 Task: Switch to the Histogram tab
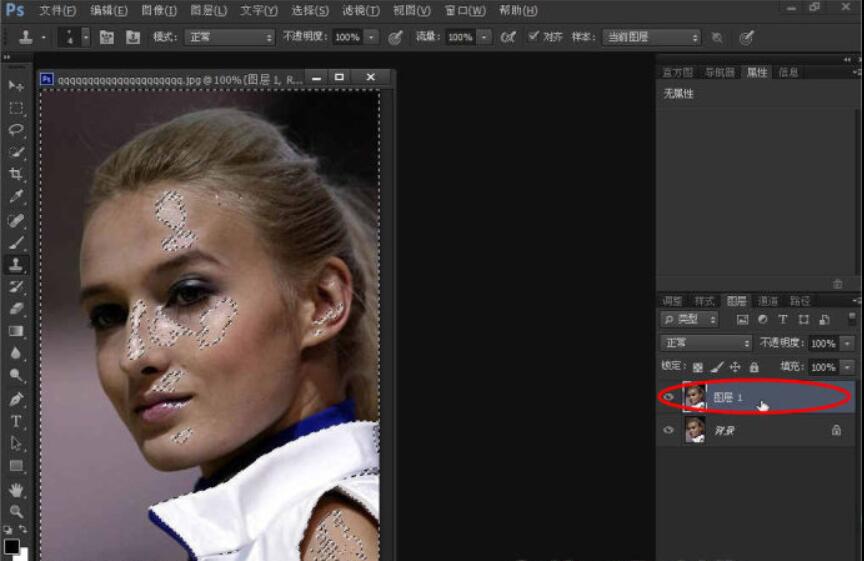point(677,72)
